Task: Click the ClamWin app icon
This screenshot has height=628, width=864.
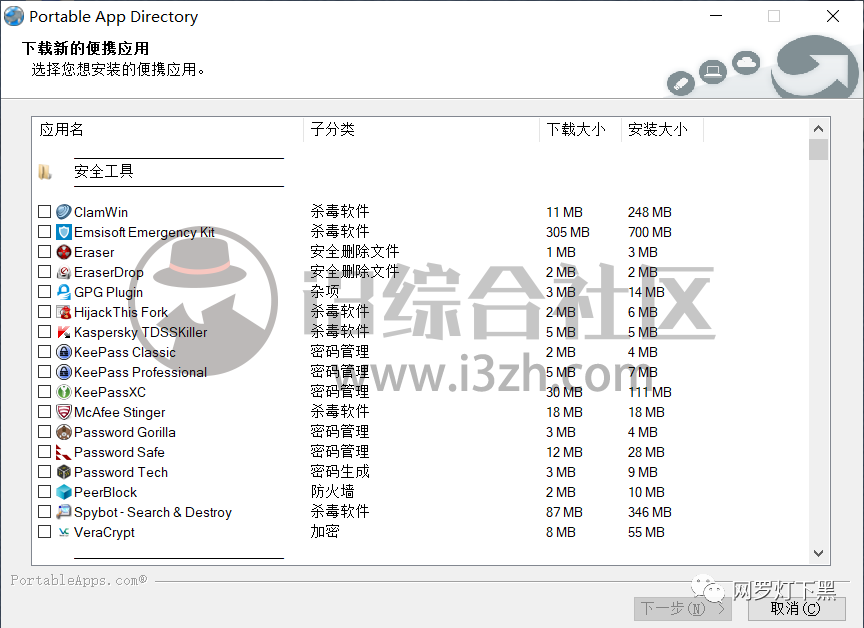Action: coord(64,212)
